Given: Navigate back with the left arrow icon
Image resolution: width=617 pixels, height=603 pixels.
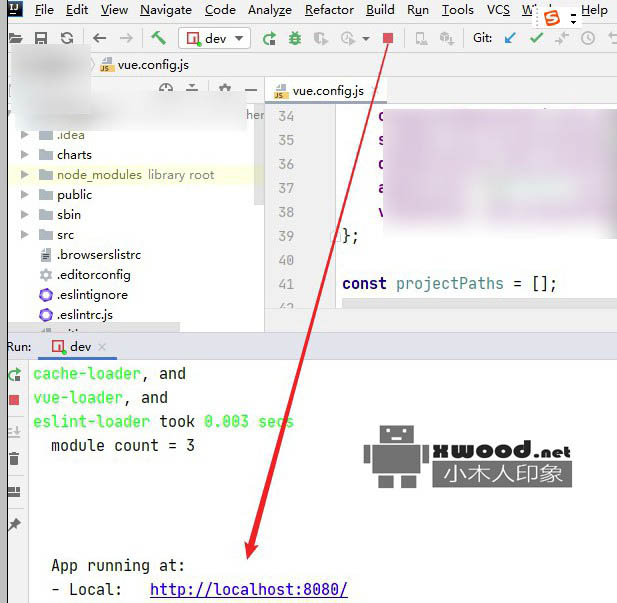Looking at the screenshot, I should 99,38.
